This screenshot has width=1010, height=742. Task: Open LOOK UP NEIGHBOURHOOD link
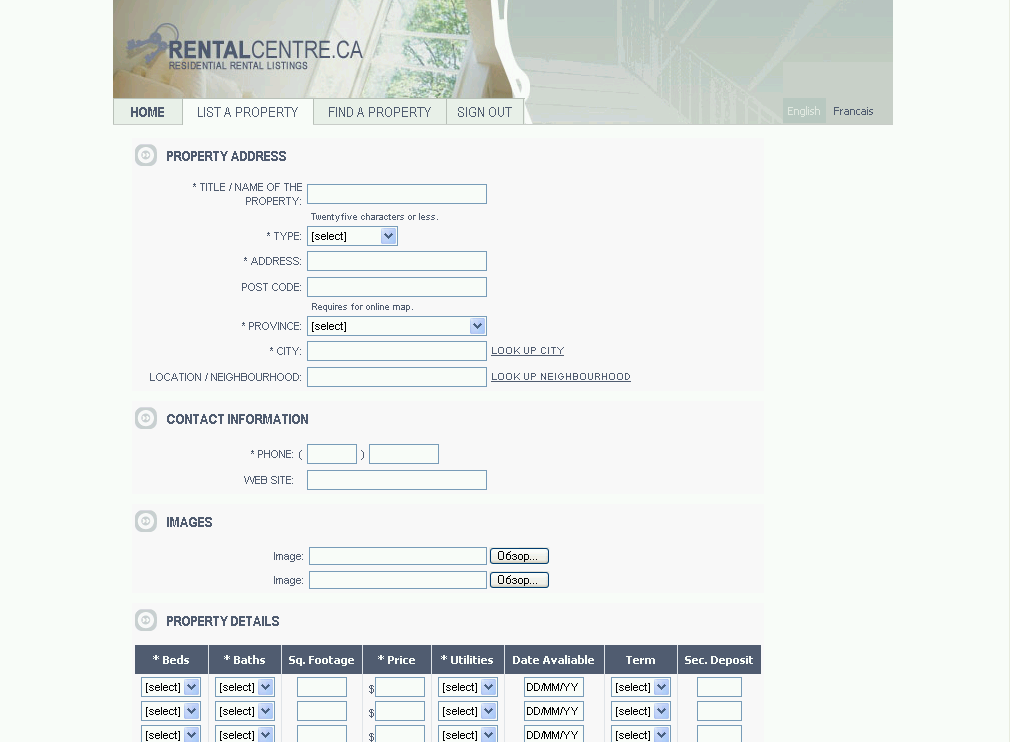coord(560,376)
